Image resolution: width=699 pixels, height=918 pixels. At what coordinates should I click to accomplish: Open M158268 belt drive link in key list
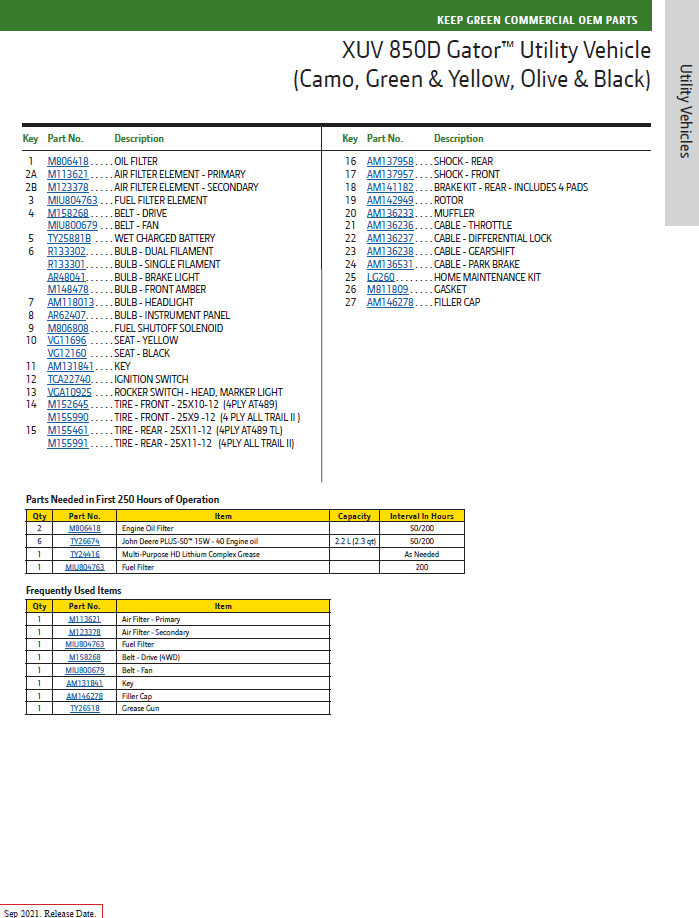(68, 213)
